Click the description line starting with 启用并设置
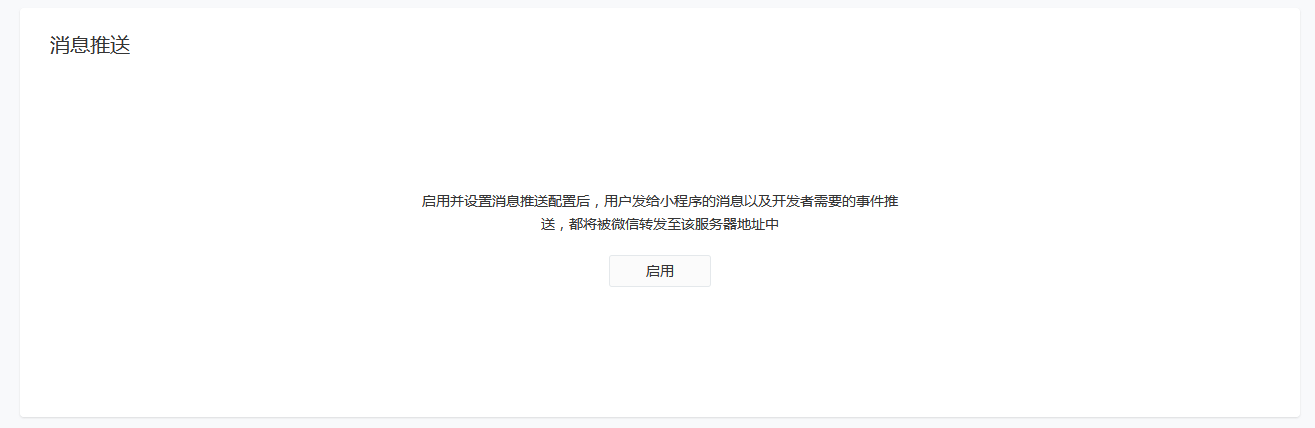The height and width of the screenshot is (428, 1315). [660, 201]
